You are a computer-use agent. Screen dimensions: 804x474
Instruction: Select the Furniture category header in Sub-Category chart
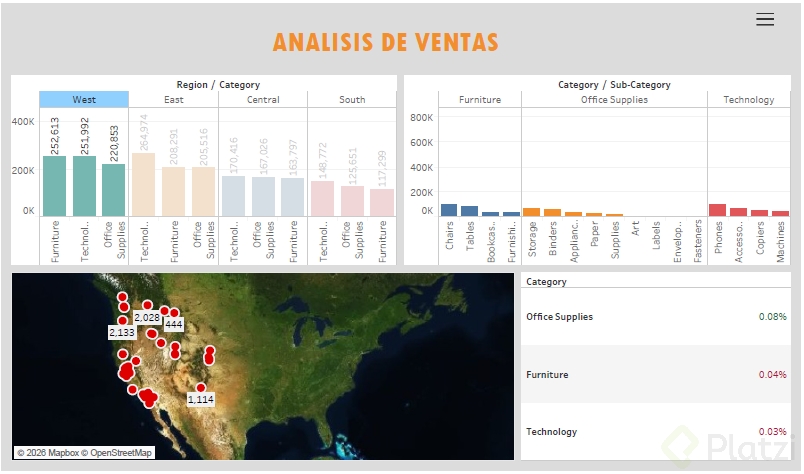(x=480, y=100)
